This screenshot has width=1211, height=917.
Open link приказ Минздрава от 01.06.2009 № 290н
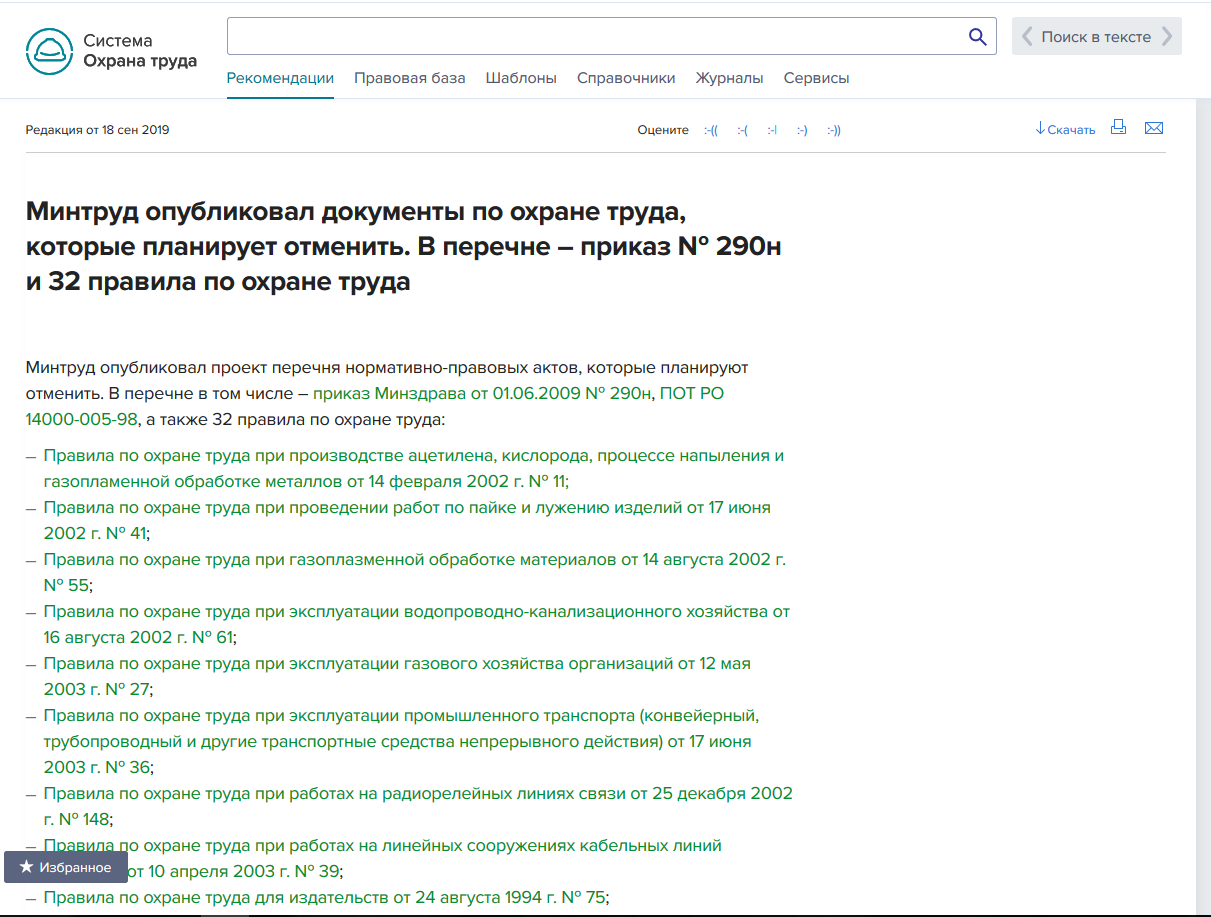482,394
